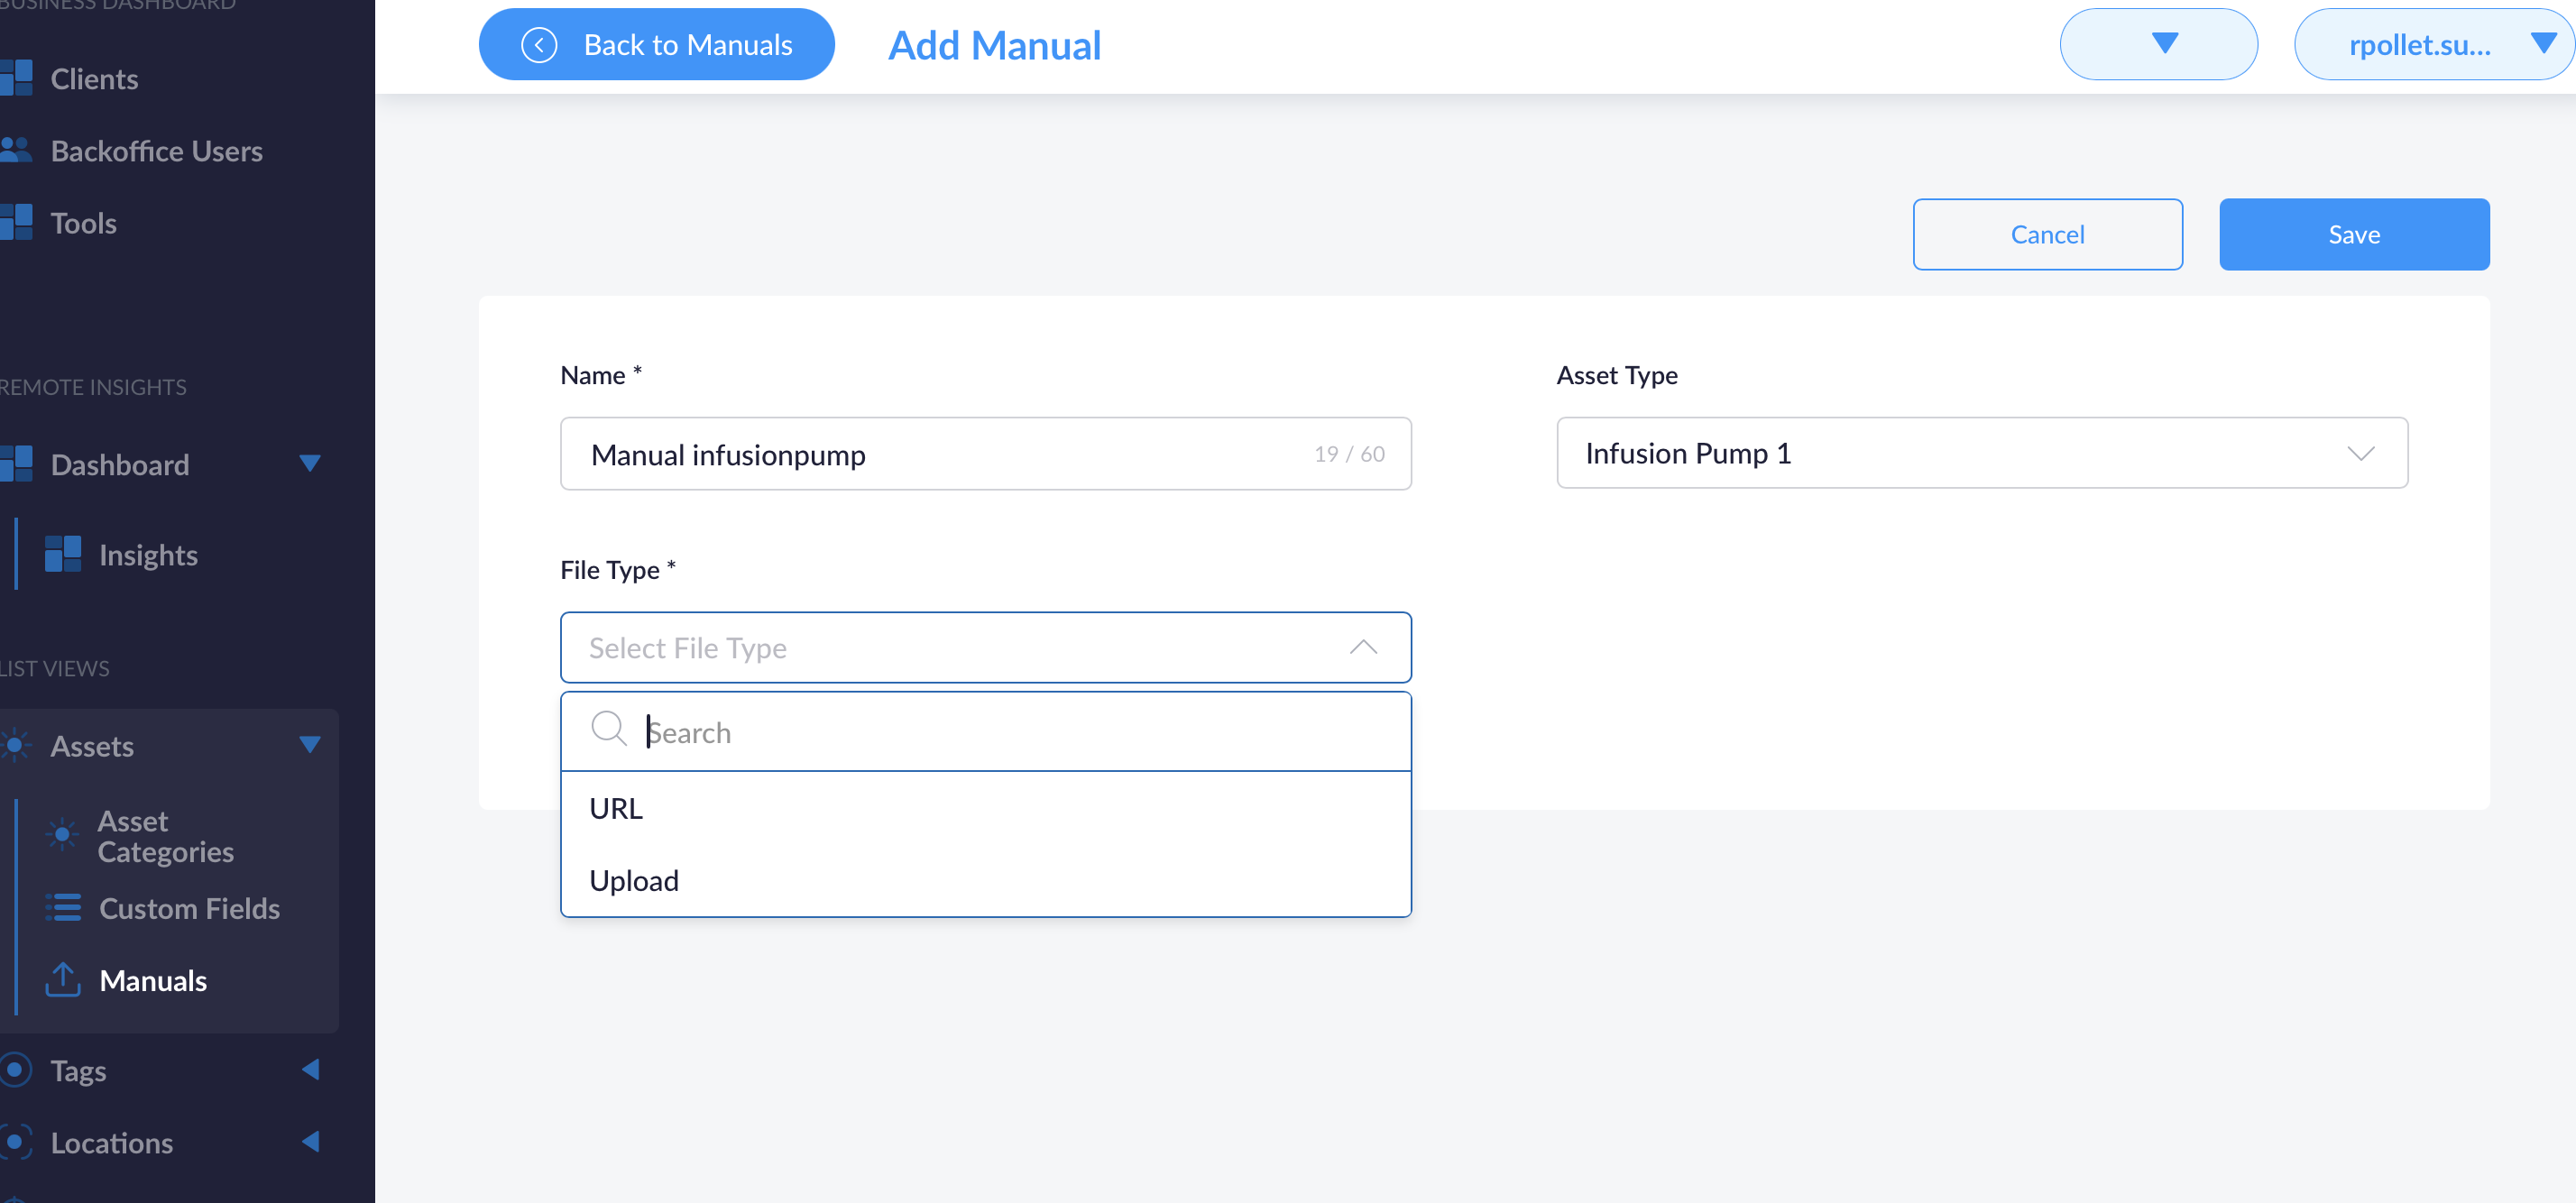Open Backoffice Users page
The image size is (2576, 1203).
pyautogui.click(x=156, y=150)
